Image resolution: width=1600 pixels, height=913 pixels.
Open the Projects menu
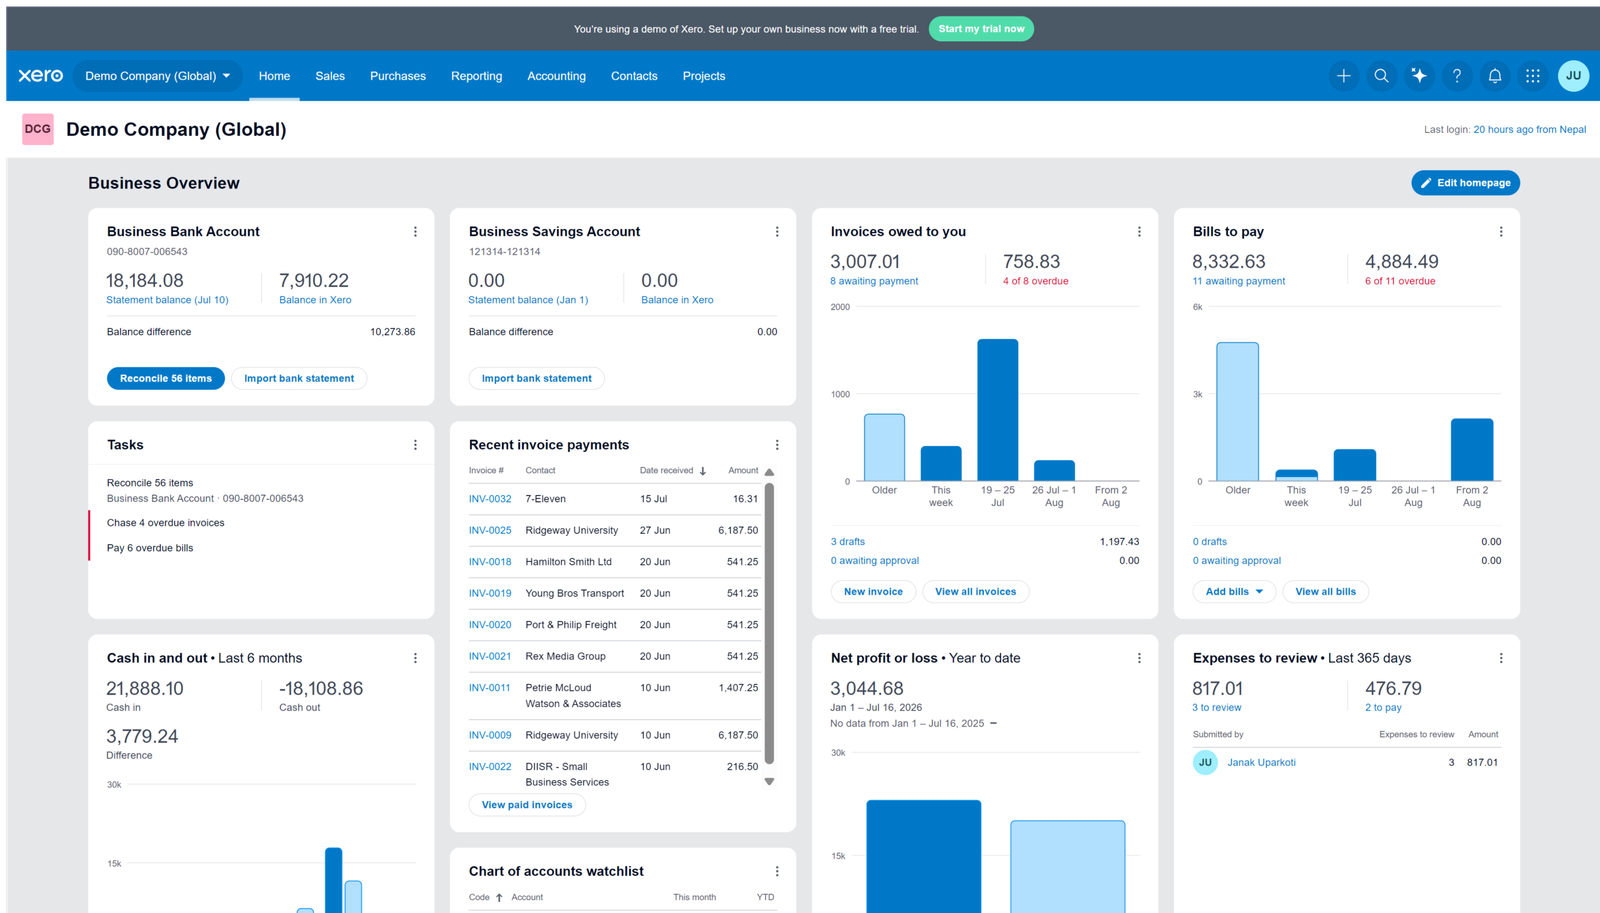[x=704, y=76]
